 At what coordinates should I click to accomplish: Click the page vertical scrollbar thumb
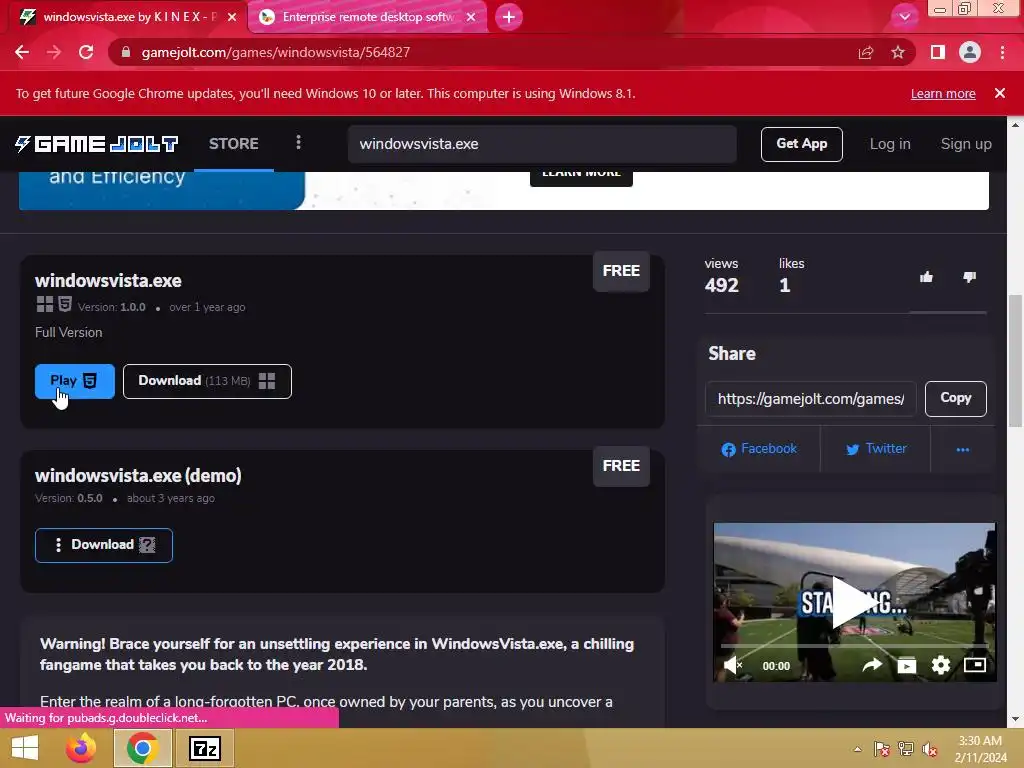tap(1015, 360)
